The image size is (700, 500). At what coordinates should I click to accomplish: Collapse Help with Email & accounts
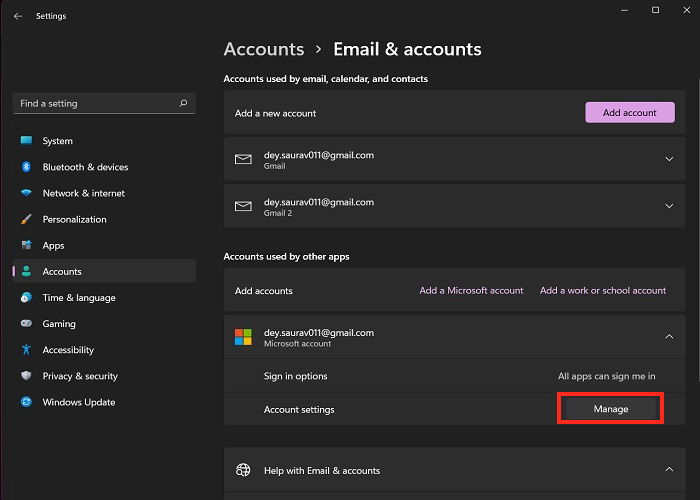click(668, 469)
